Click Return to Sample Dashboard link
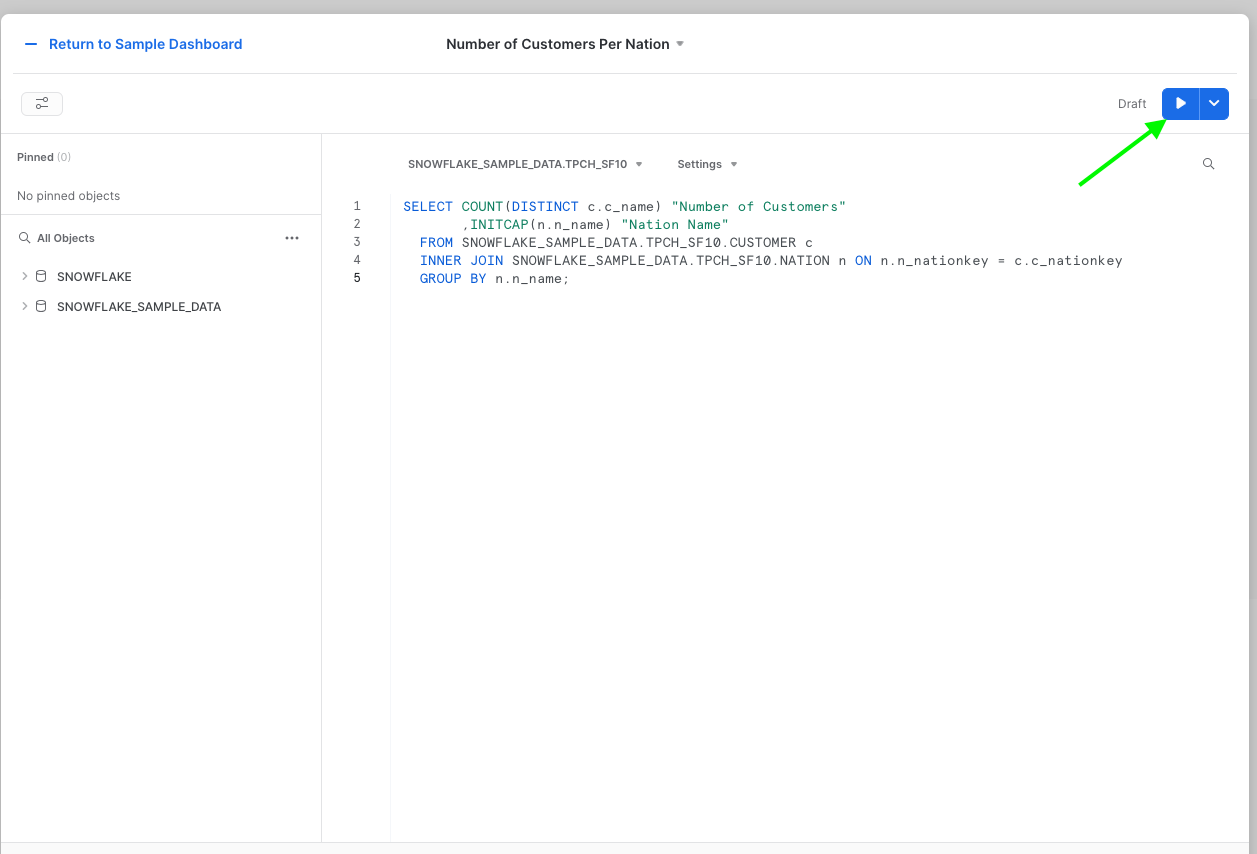The height and width of the screenshot is (854, 1257). click(145, 44)
